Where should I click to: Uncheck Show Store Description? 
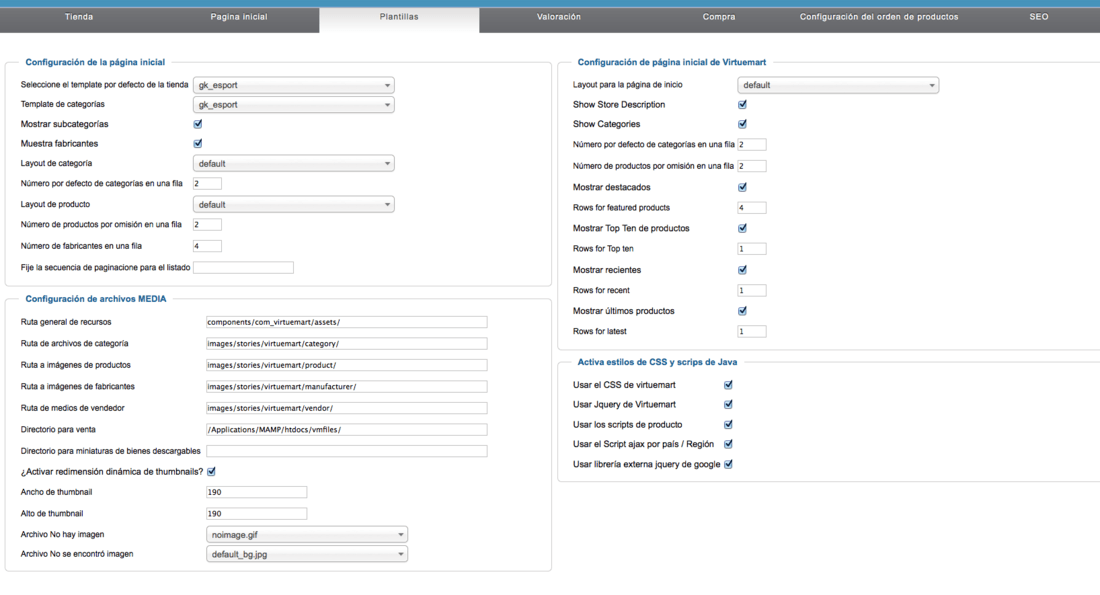coord(742,105)
